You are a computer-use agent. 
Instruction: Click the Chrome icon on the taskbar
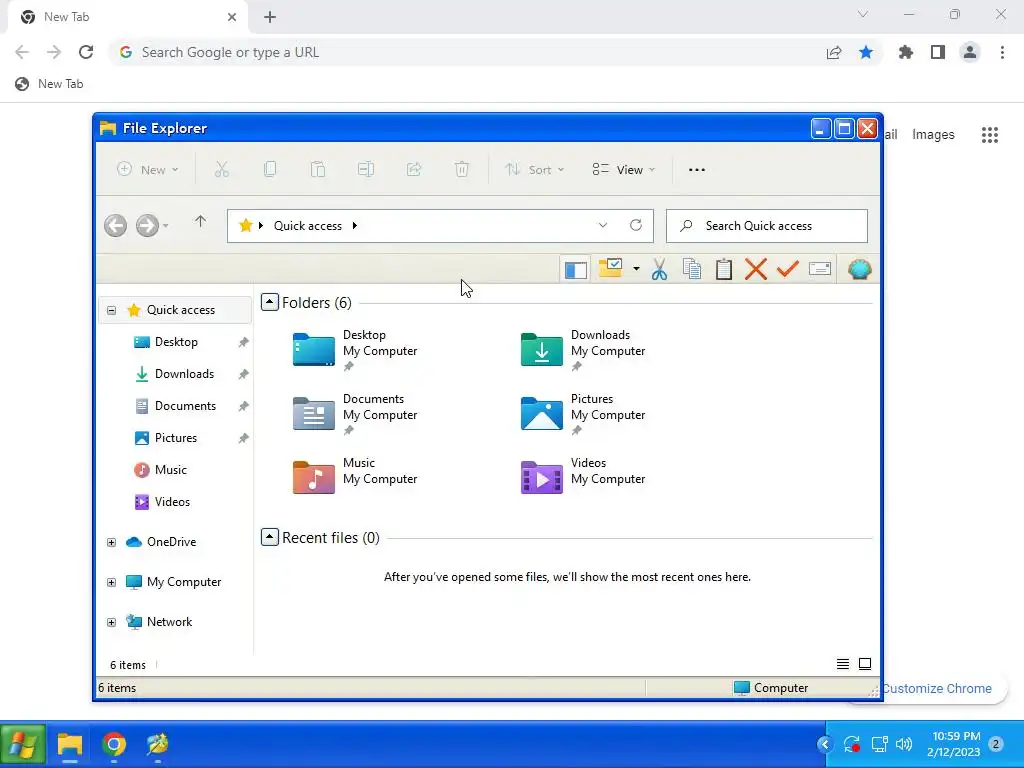(114, 744)
